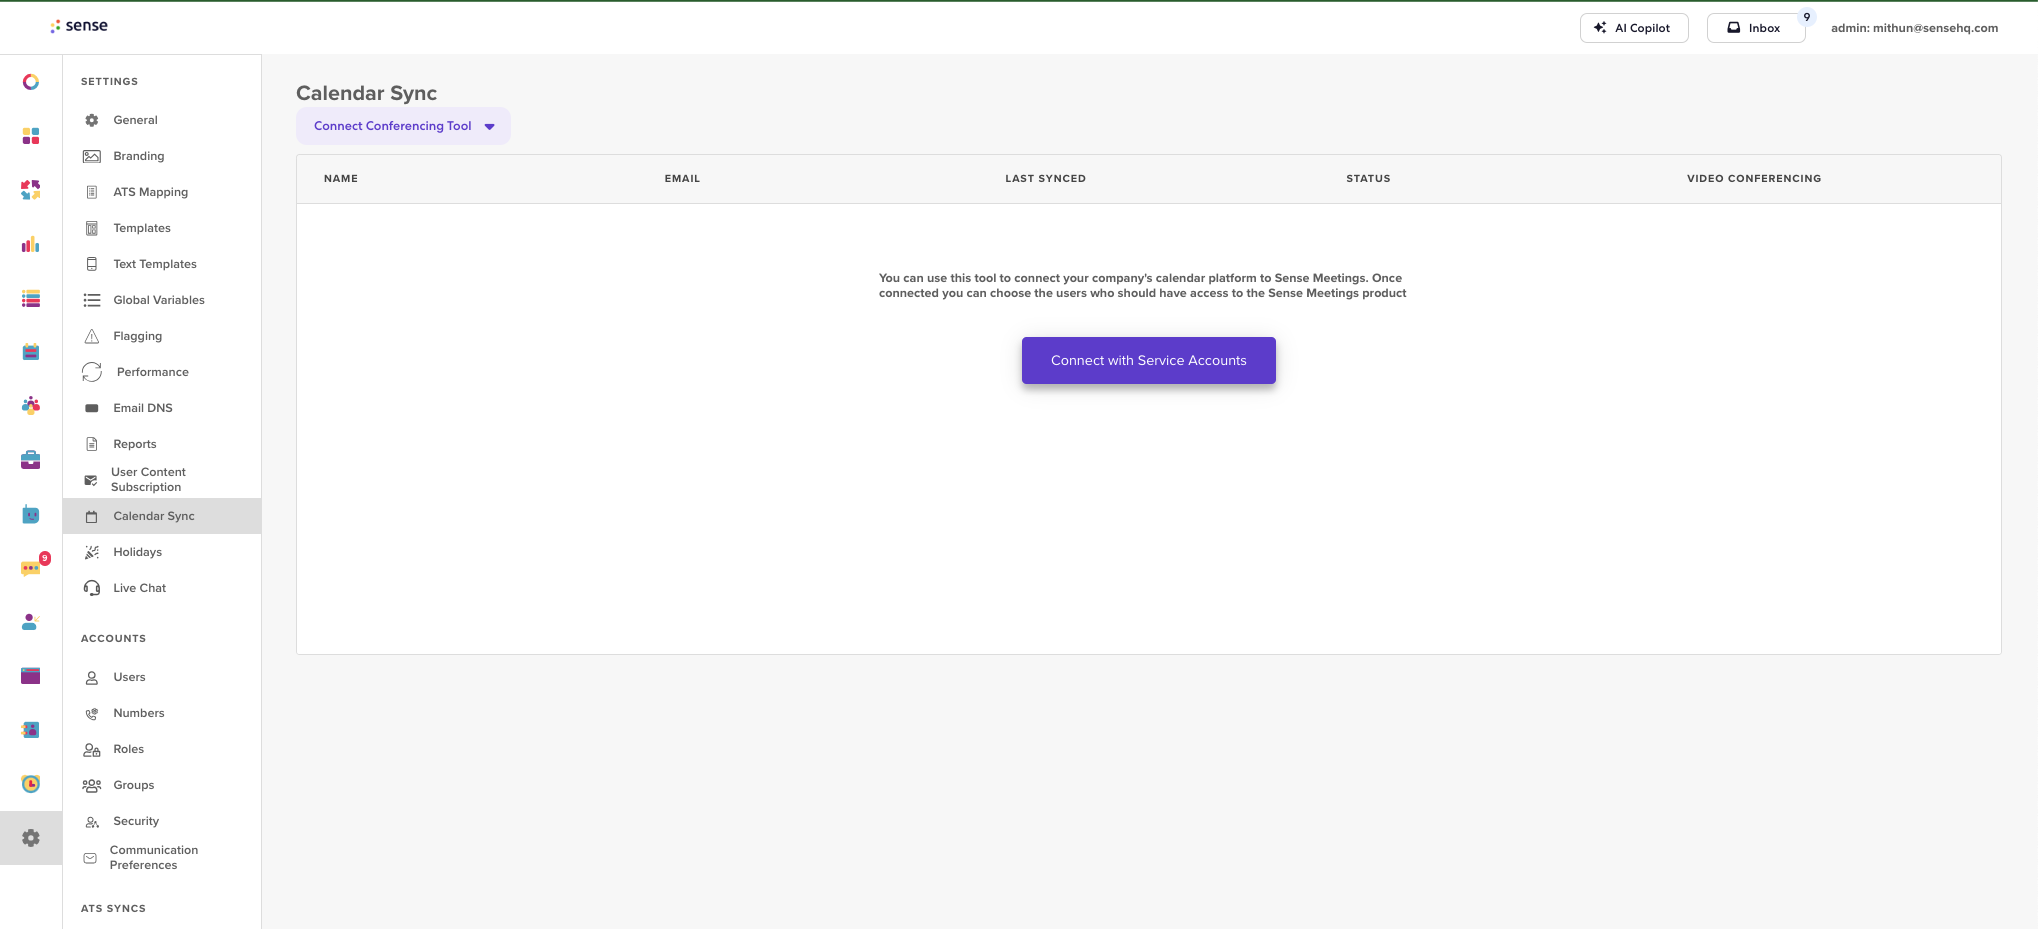Open the blue calendar icon in the left rail
This screenshot has height=929, width=2038.
[x=31, y=352]
